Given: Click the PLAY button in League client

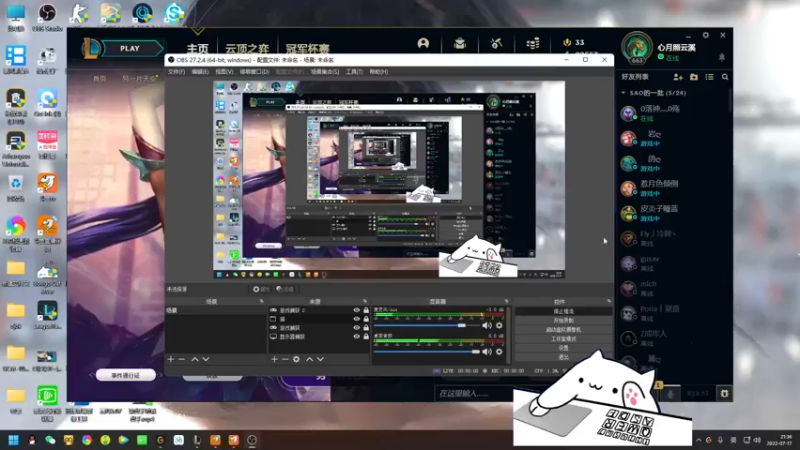Looking at the screenshot, I should (x=130, y=48).
